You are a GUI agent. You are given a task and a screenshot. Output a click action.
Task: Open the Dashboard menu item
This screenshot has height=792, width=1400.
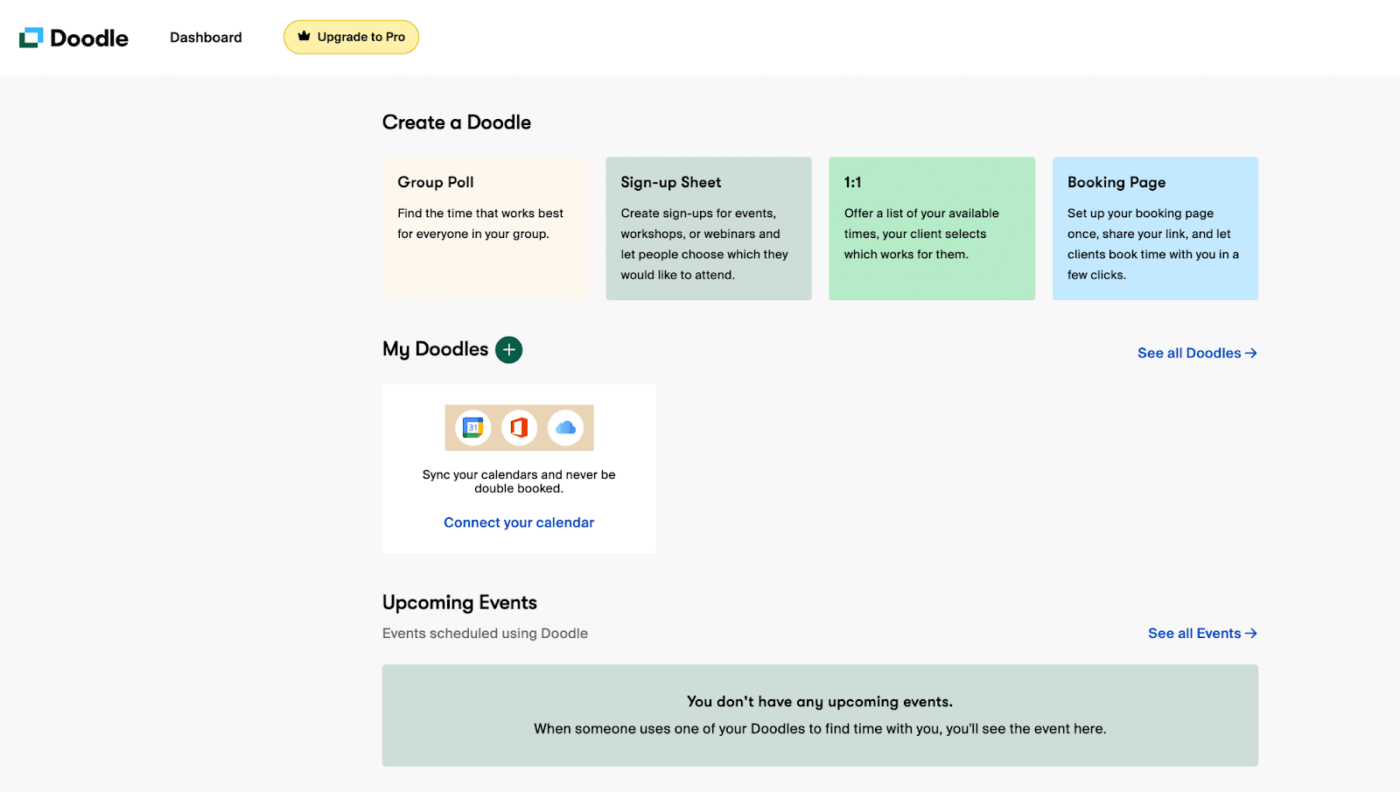206,37
